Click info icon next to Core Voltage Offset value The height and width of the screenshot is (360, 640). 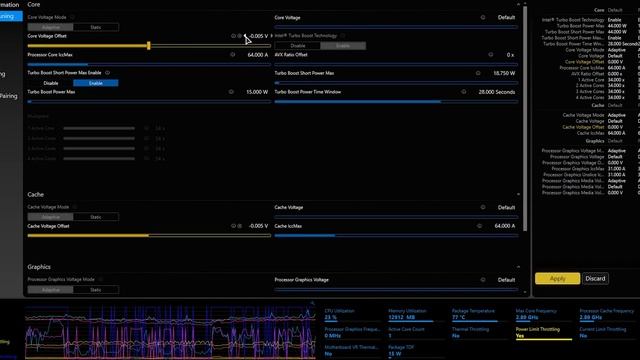coord(233,36)
